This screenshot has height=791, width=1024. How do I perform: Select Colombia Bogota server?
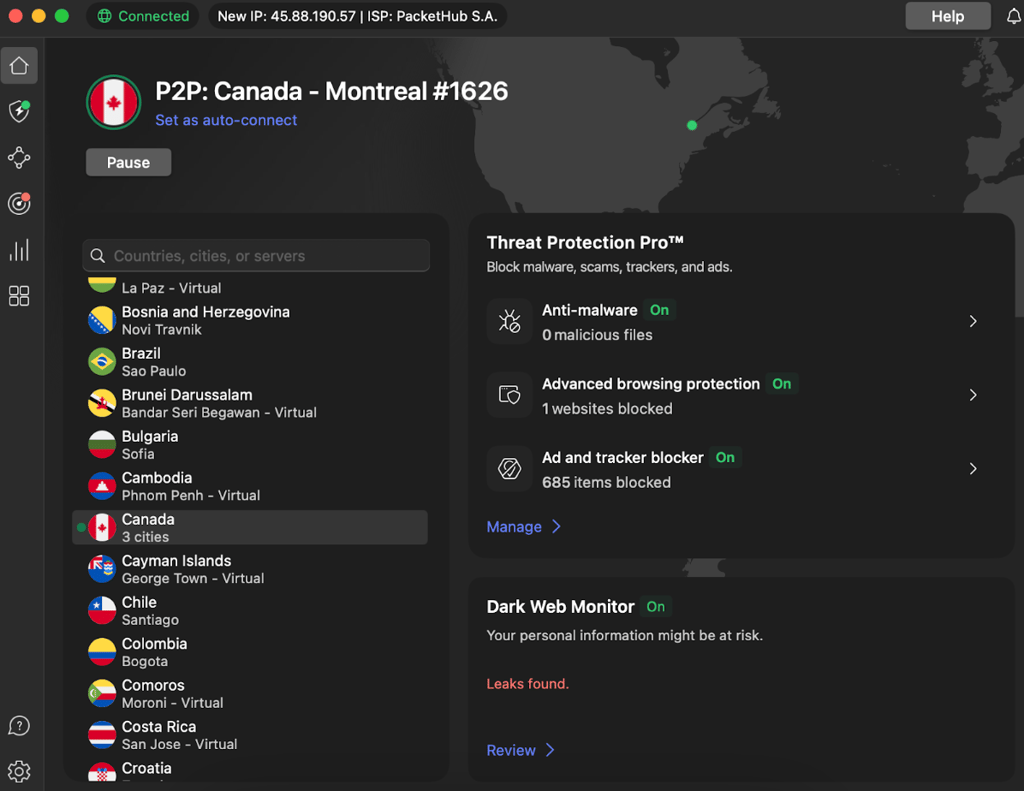(250, 653)
